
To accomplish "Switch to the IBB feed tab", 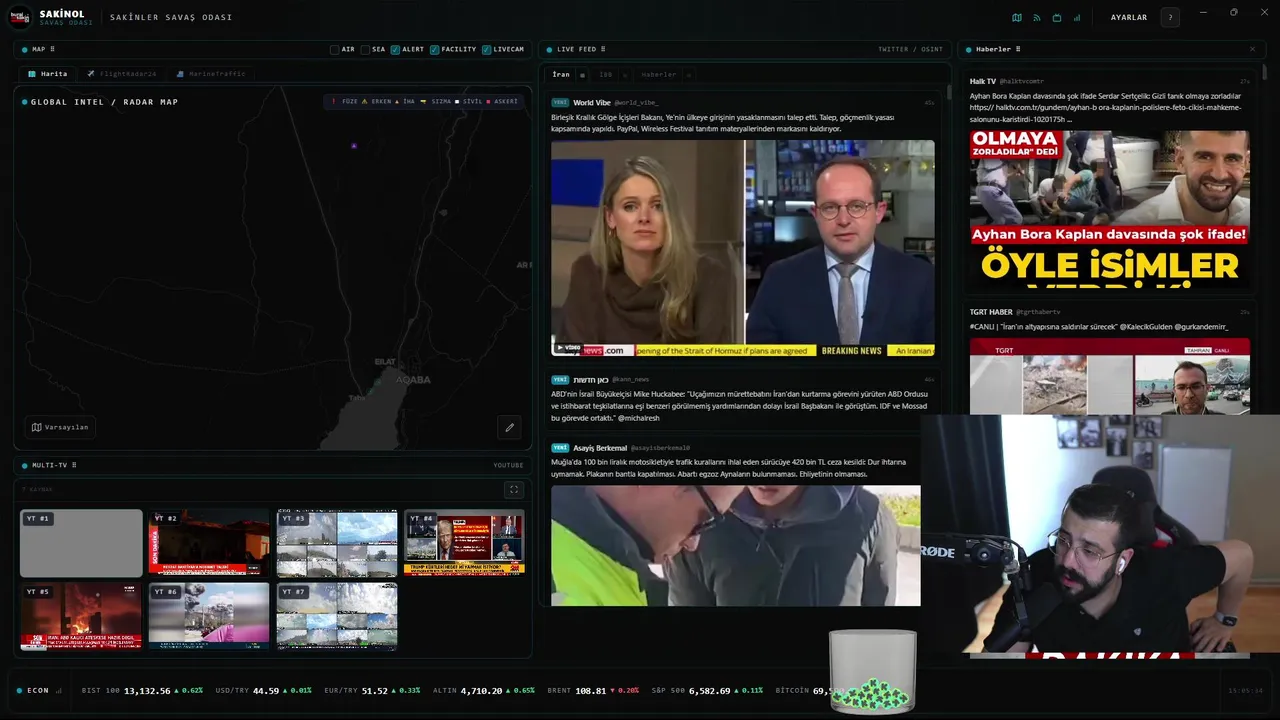I will click(606, 75).
